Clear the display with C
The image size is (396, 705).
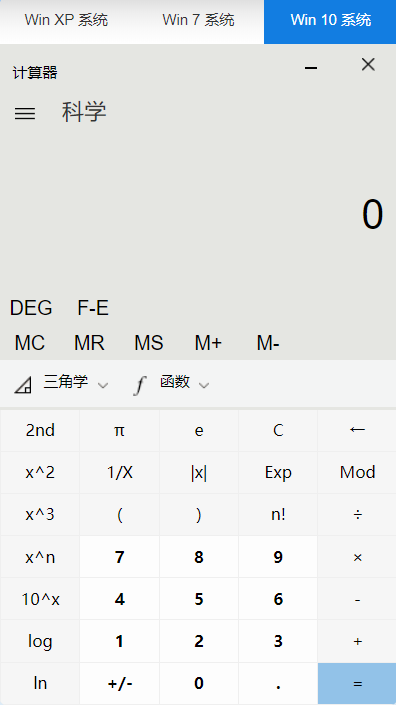(278, 430)
